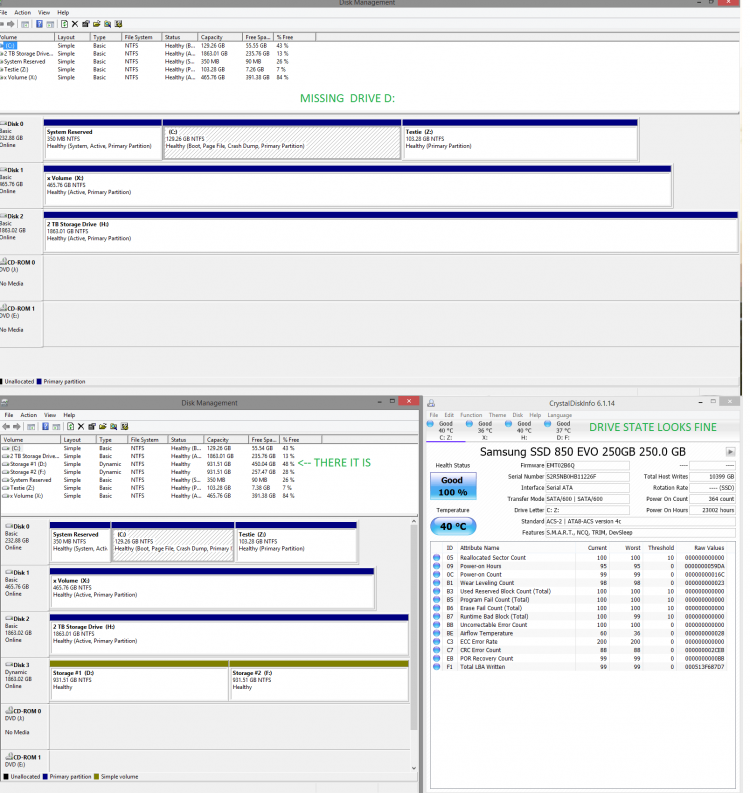Sort by % Free column in lower Disk Management
Viewport: 750px width, 793px height.
pyautogui.click(x=300, y=439)
